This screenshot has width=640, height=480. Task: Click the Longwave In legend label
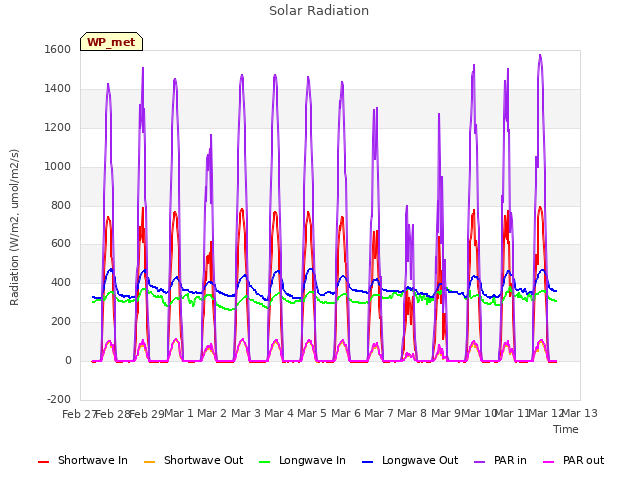point(312,460)
